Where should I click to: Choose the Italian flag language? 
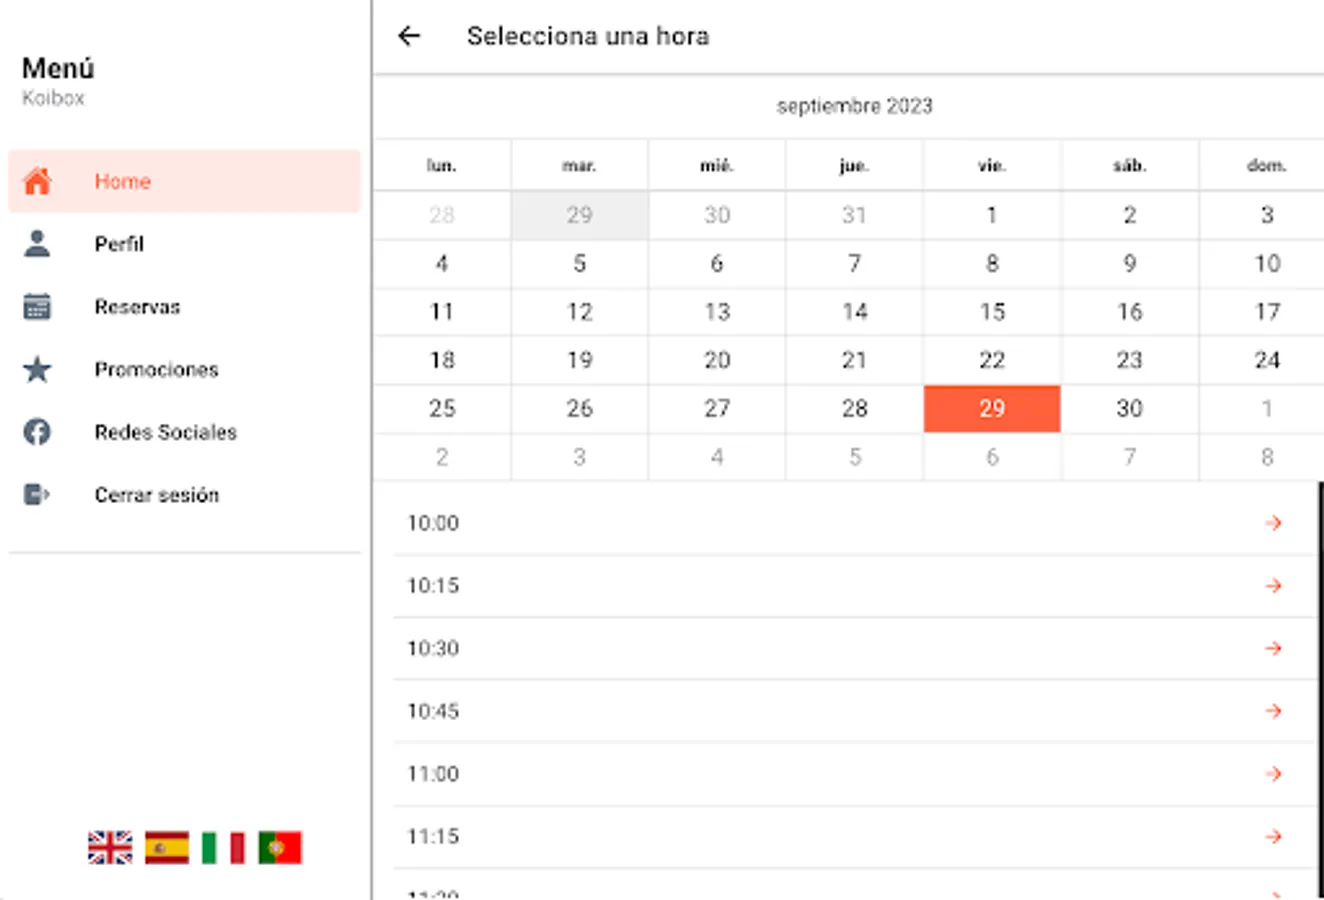223,848
